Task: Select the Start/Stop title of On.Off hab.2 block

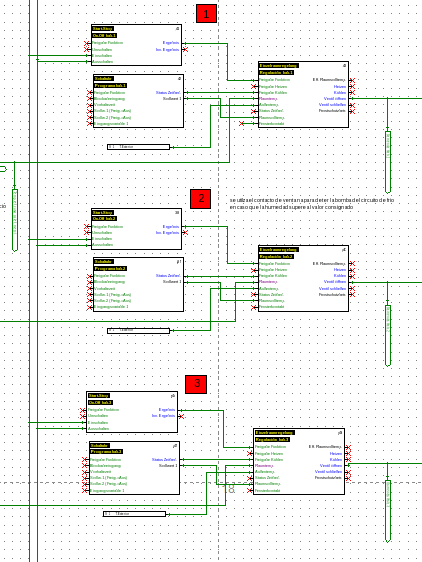Action: [x=103, y=213]
